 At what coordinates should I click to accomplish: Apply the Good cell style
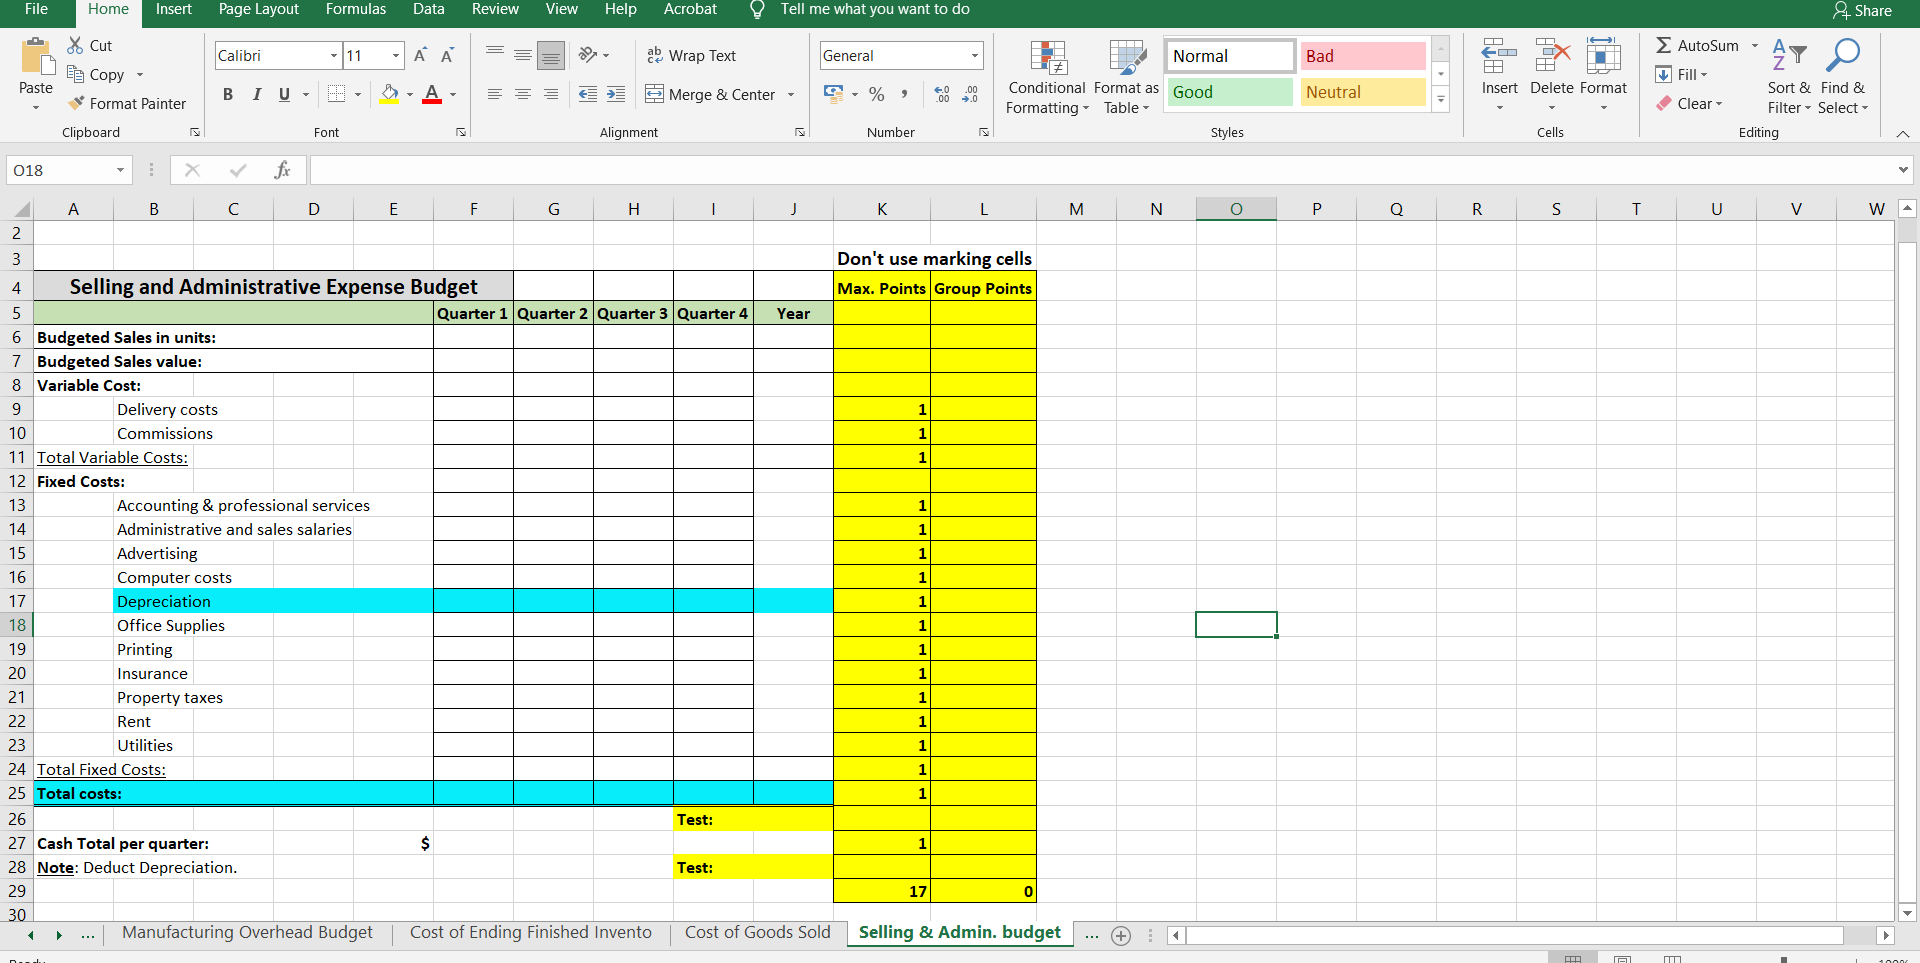tap(1228, 92)
